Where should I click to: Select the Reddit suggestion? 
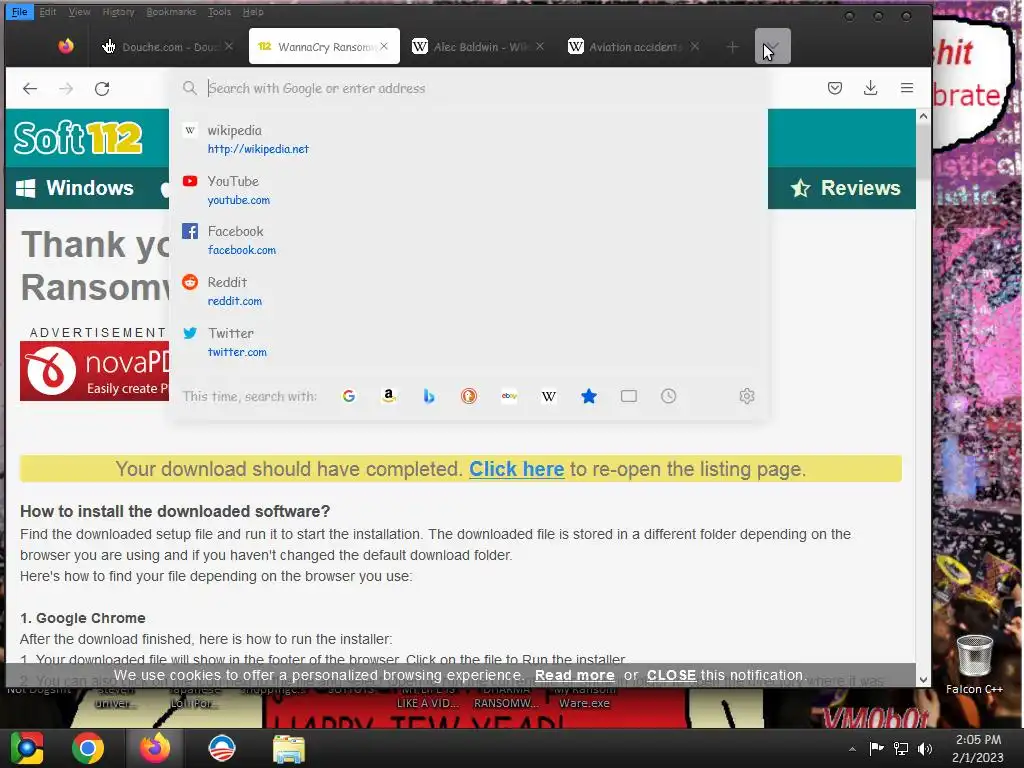[469, 291]
